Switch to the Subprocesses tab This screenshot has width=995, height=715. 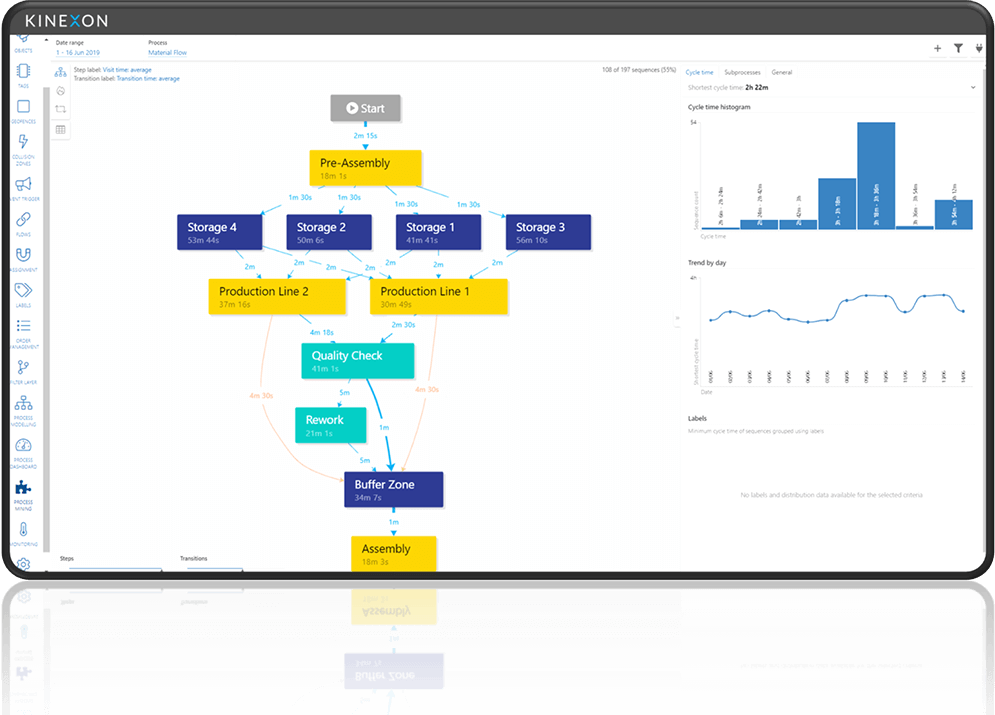pos(742,73)
